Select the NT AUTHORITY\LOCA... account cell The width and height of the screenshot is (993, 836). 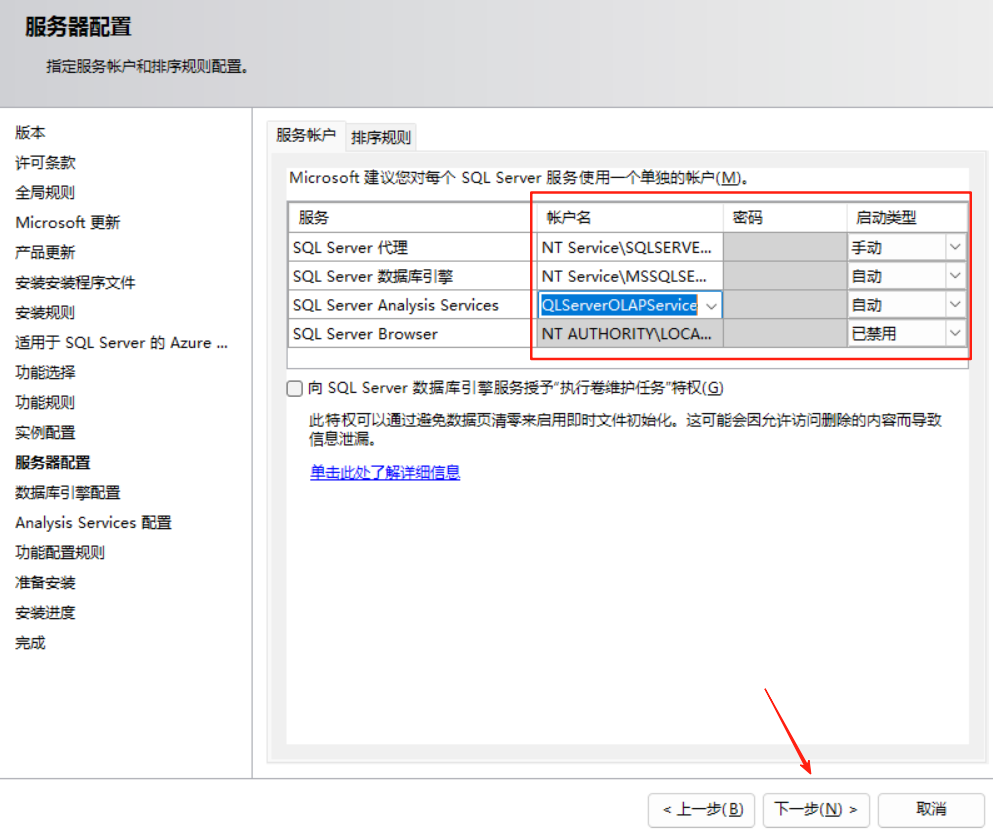(629, 333)
